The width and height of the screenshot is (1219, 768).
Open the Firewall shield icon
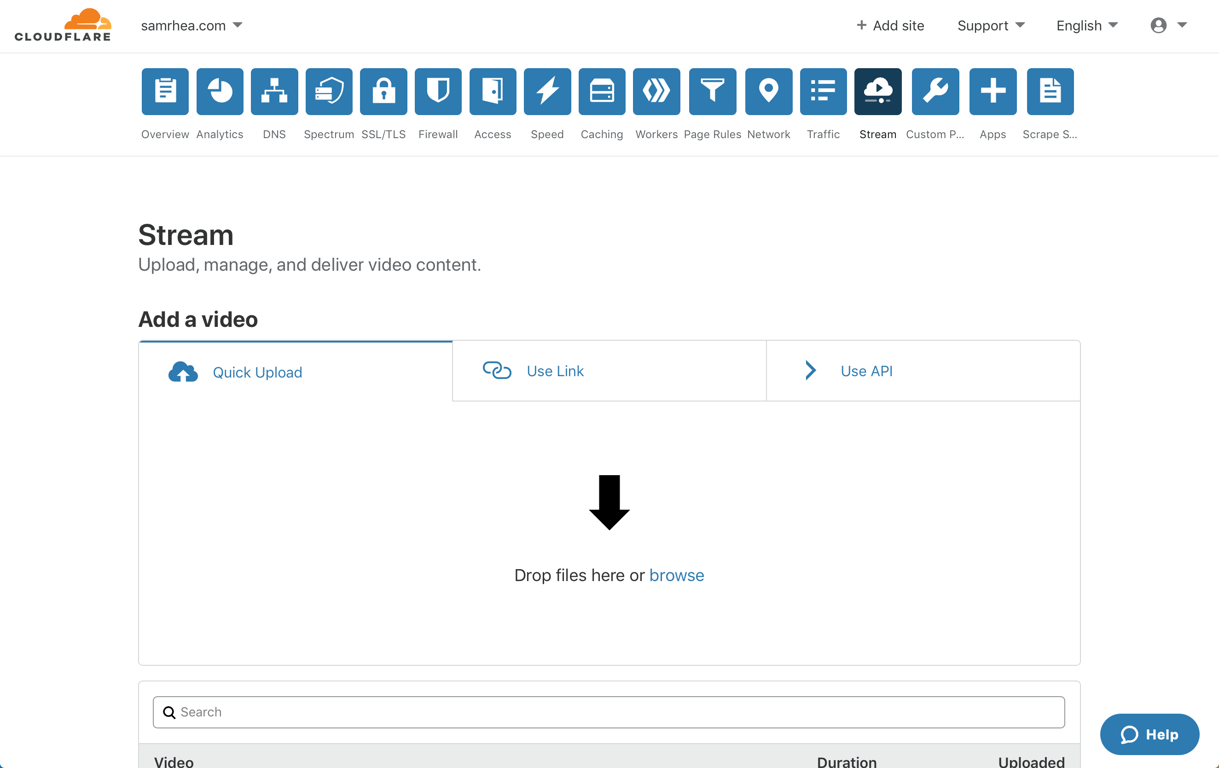pyautogui.click(x=438, y=91)
